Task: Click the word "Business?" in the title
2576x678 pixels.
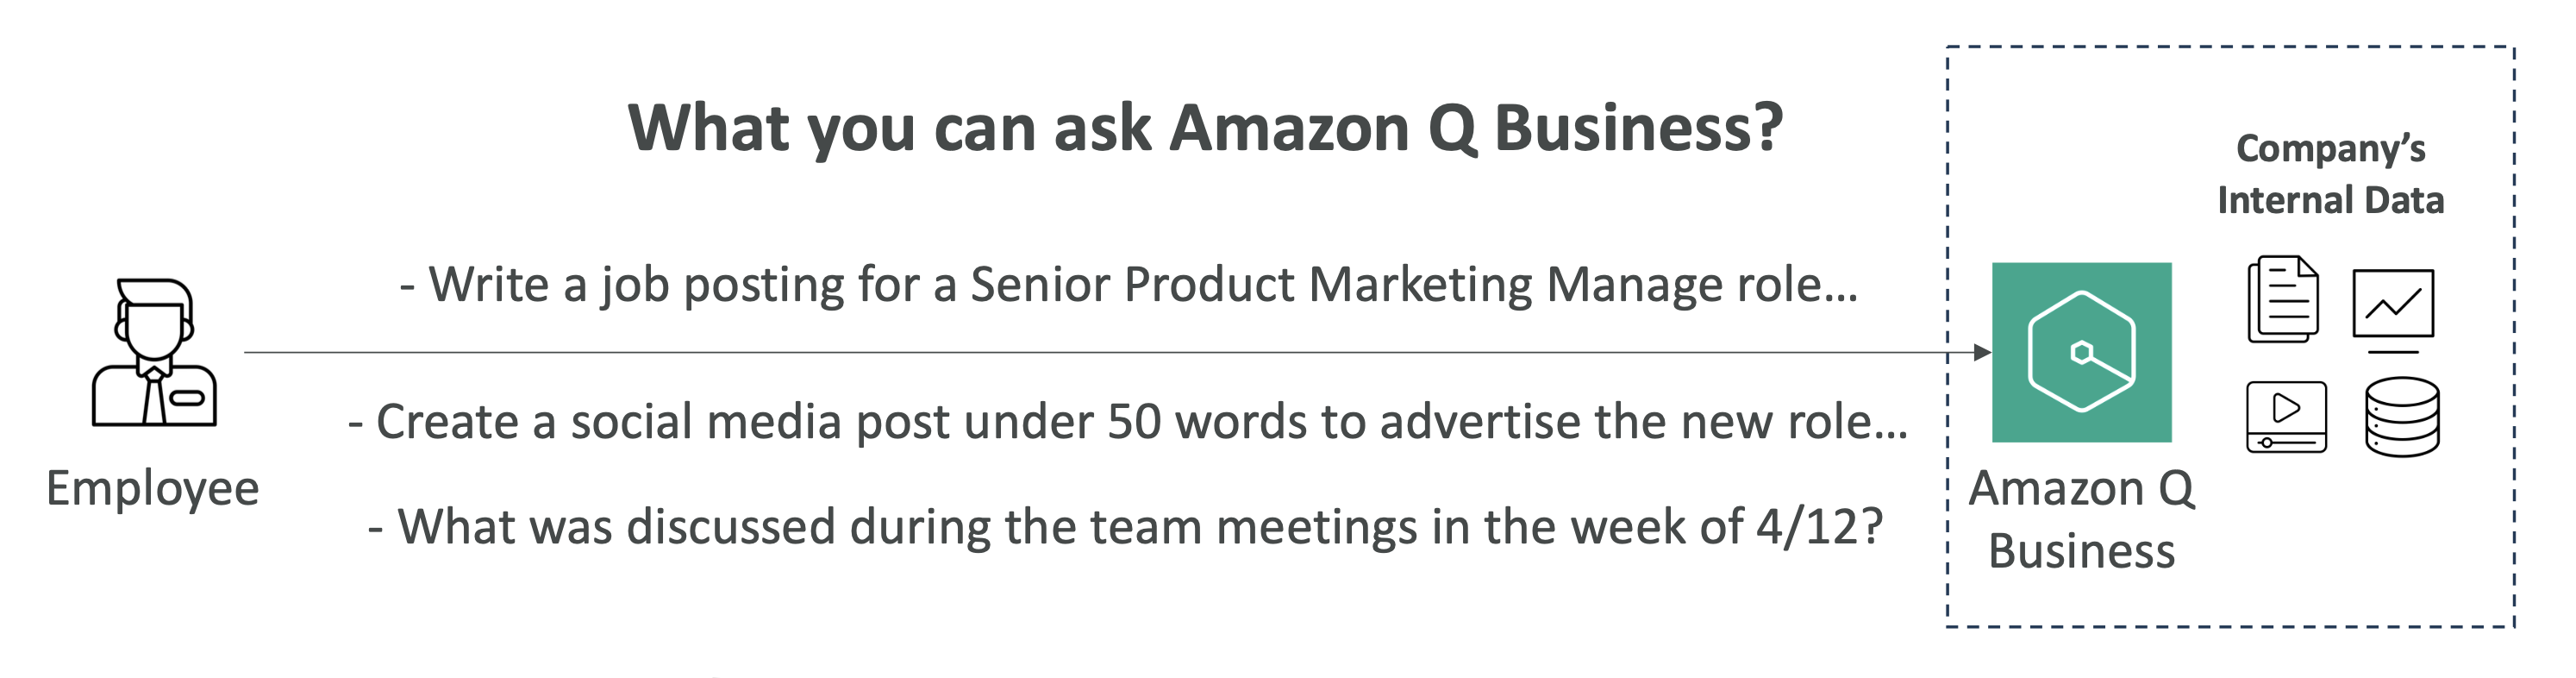Action: (1638, 128)
